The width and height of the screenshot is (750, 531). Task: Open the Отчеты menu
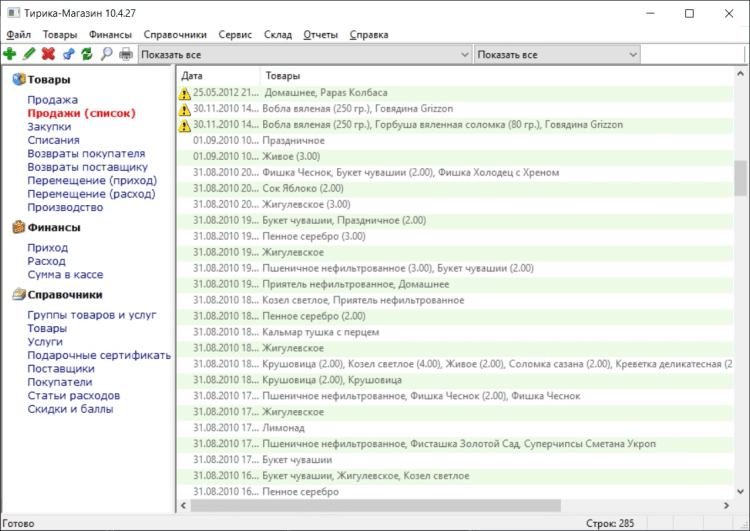320,34
